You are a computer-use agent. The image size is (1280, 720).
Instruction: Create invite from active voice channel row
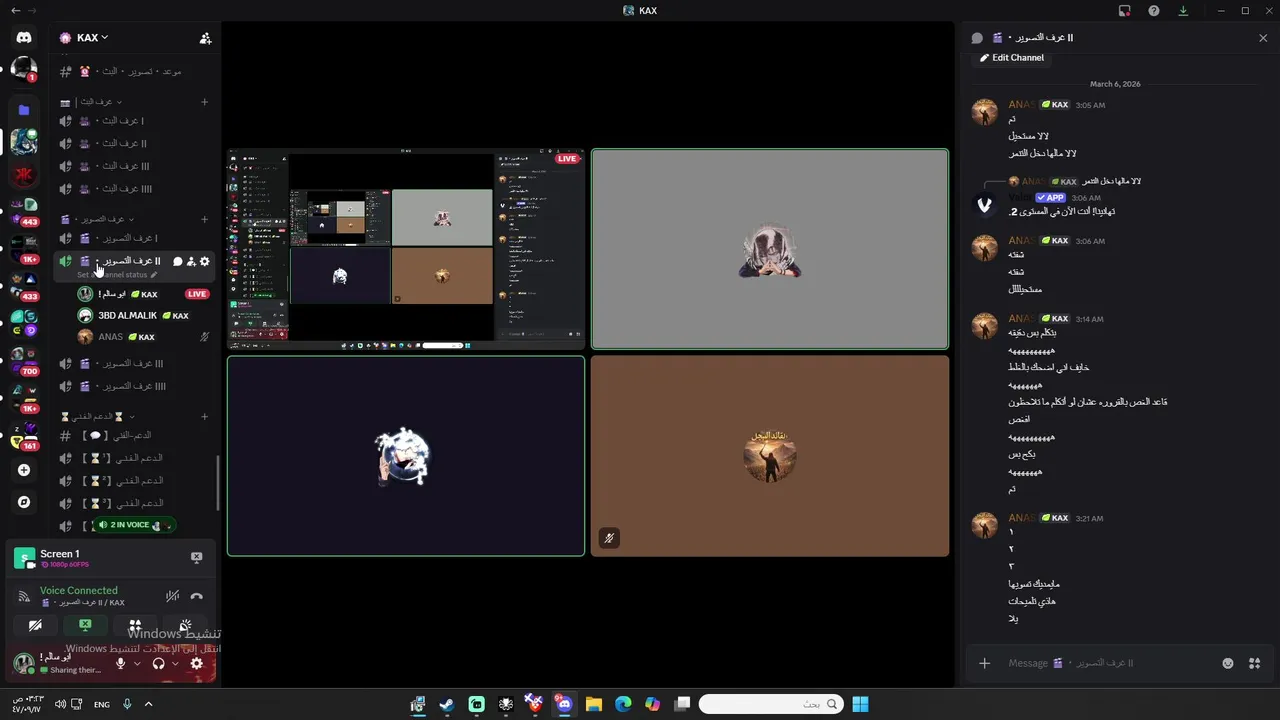click(191, 261)
